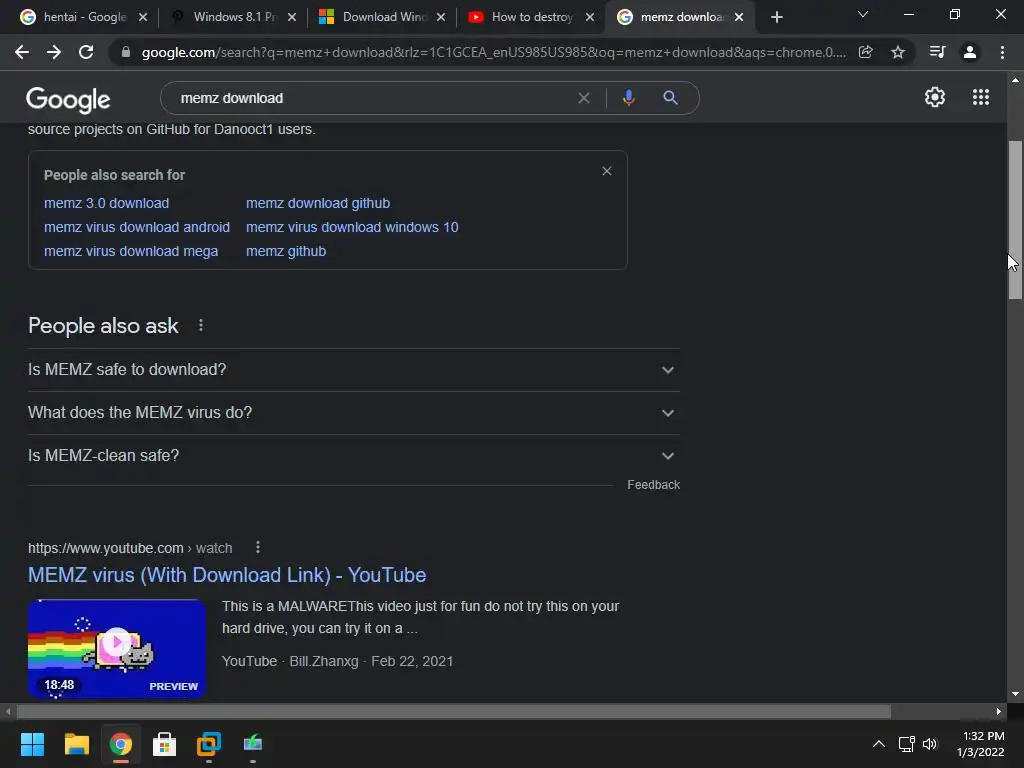
Task: Open the green monitor taskbar app
Action: tap(253, 744)
